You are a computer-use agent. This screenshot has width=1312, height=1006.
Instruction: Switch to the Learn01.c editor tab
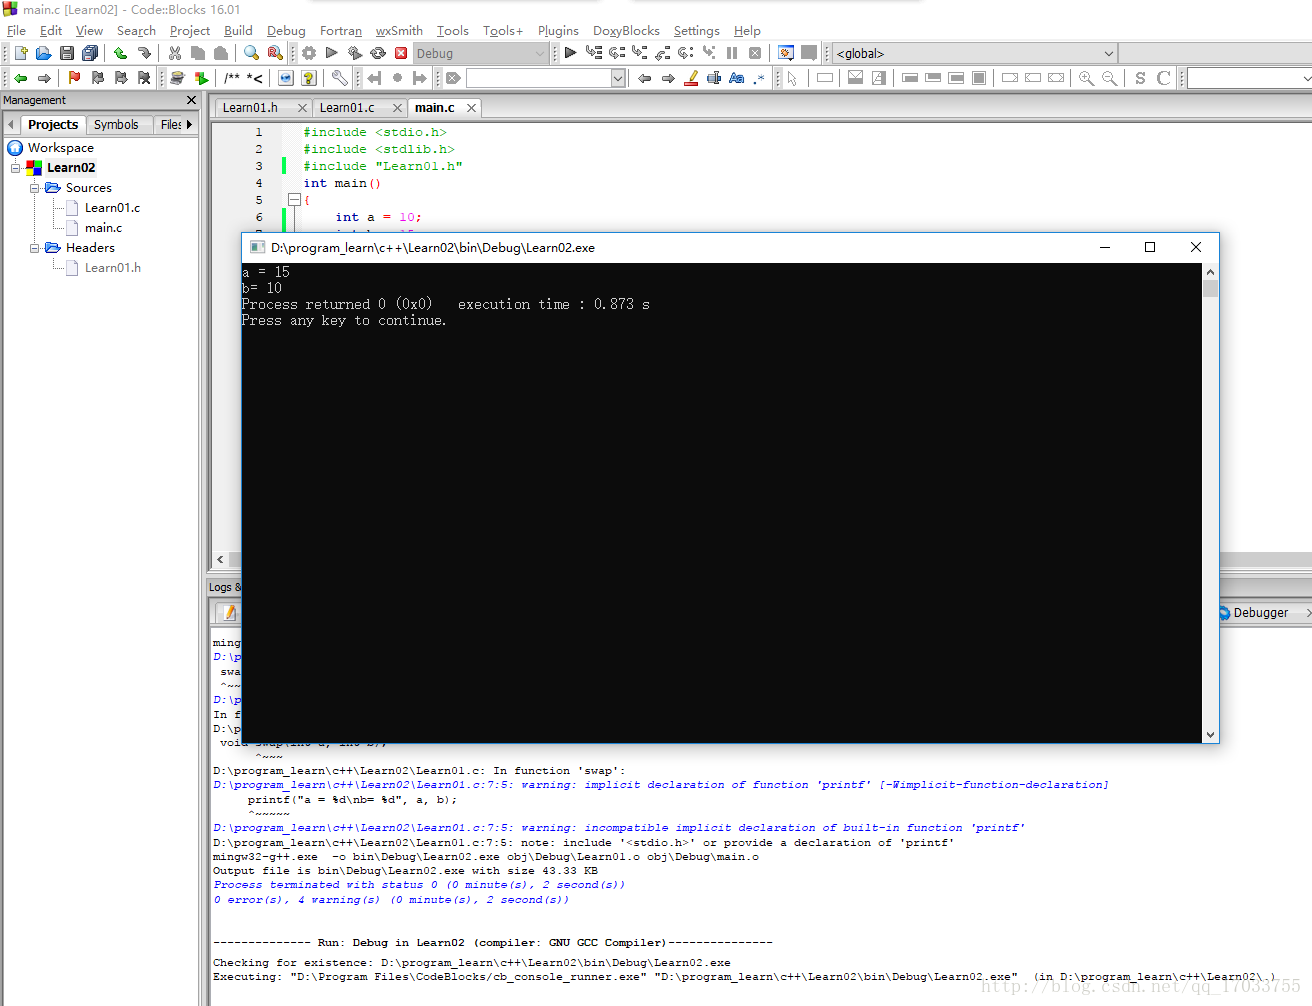[347, 107]
